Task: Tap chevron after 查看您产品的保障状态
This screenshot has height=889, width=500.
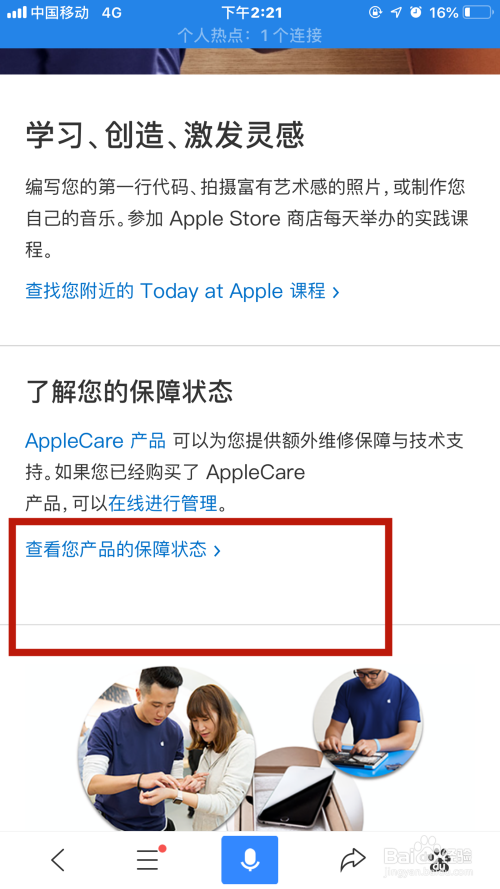Action: click(x=217, y=549)
